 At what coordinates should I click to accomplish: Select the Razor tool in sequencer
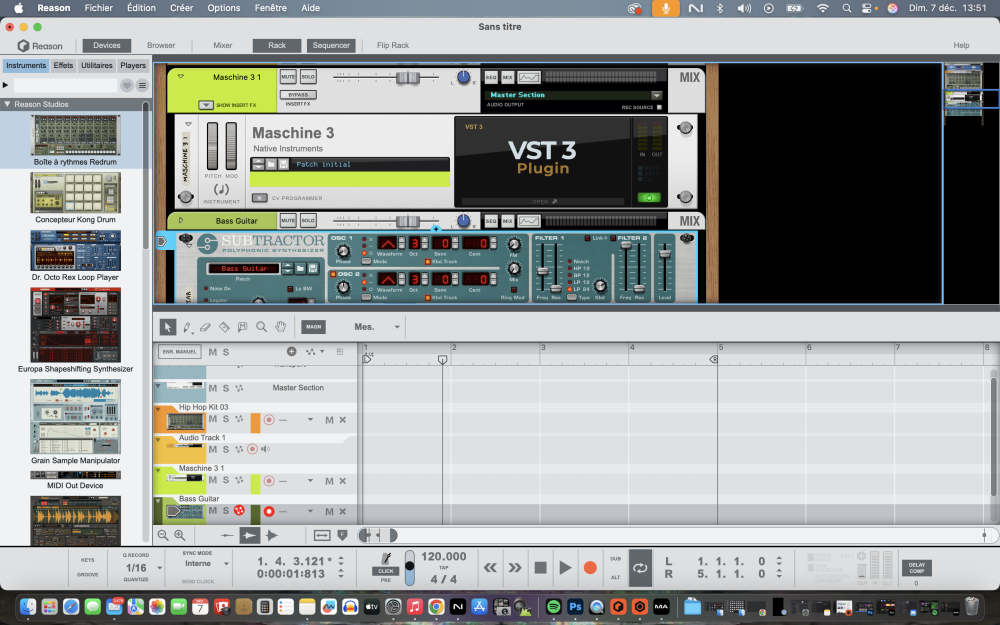click(224, 327)
